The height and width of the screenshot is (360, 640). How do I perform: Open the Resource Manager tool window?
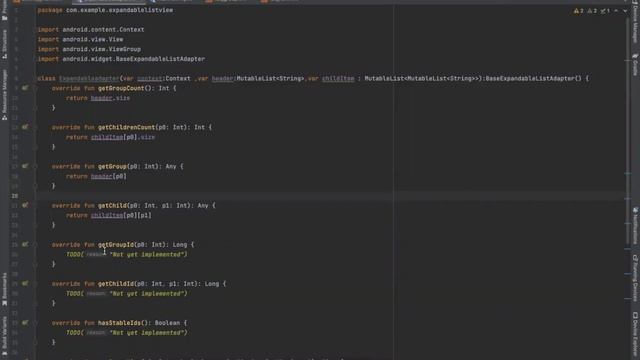click(4, 95)
